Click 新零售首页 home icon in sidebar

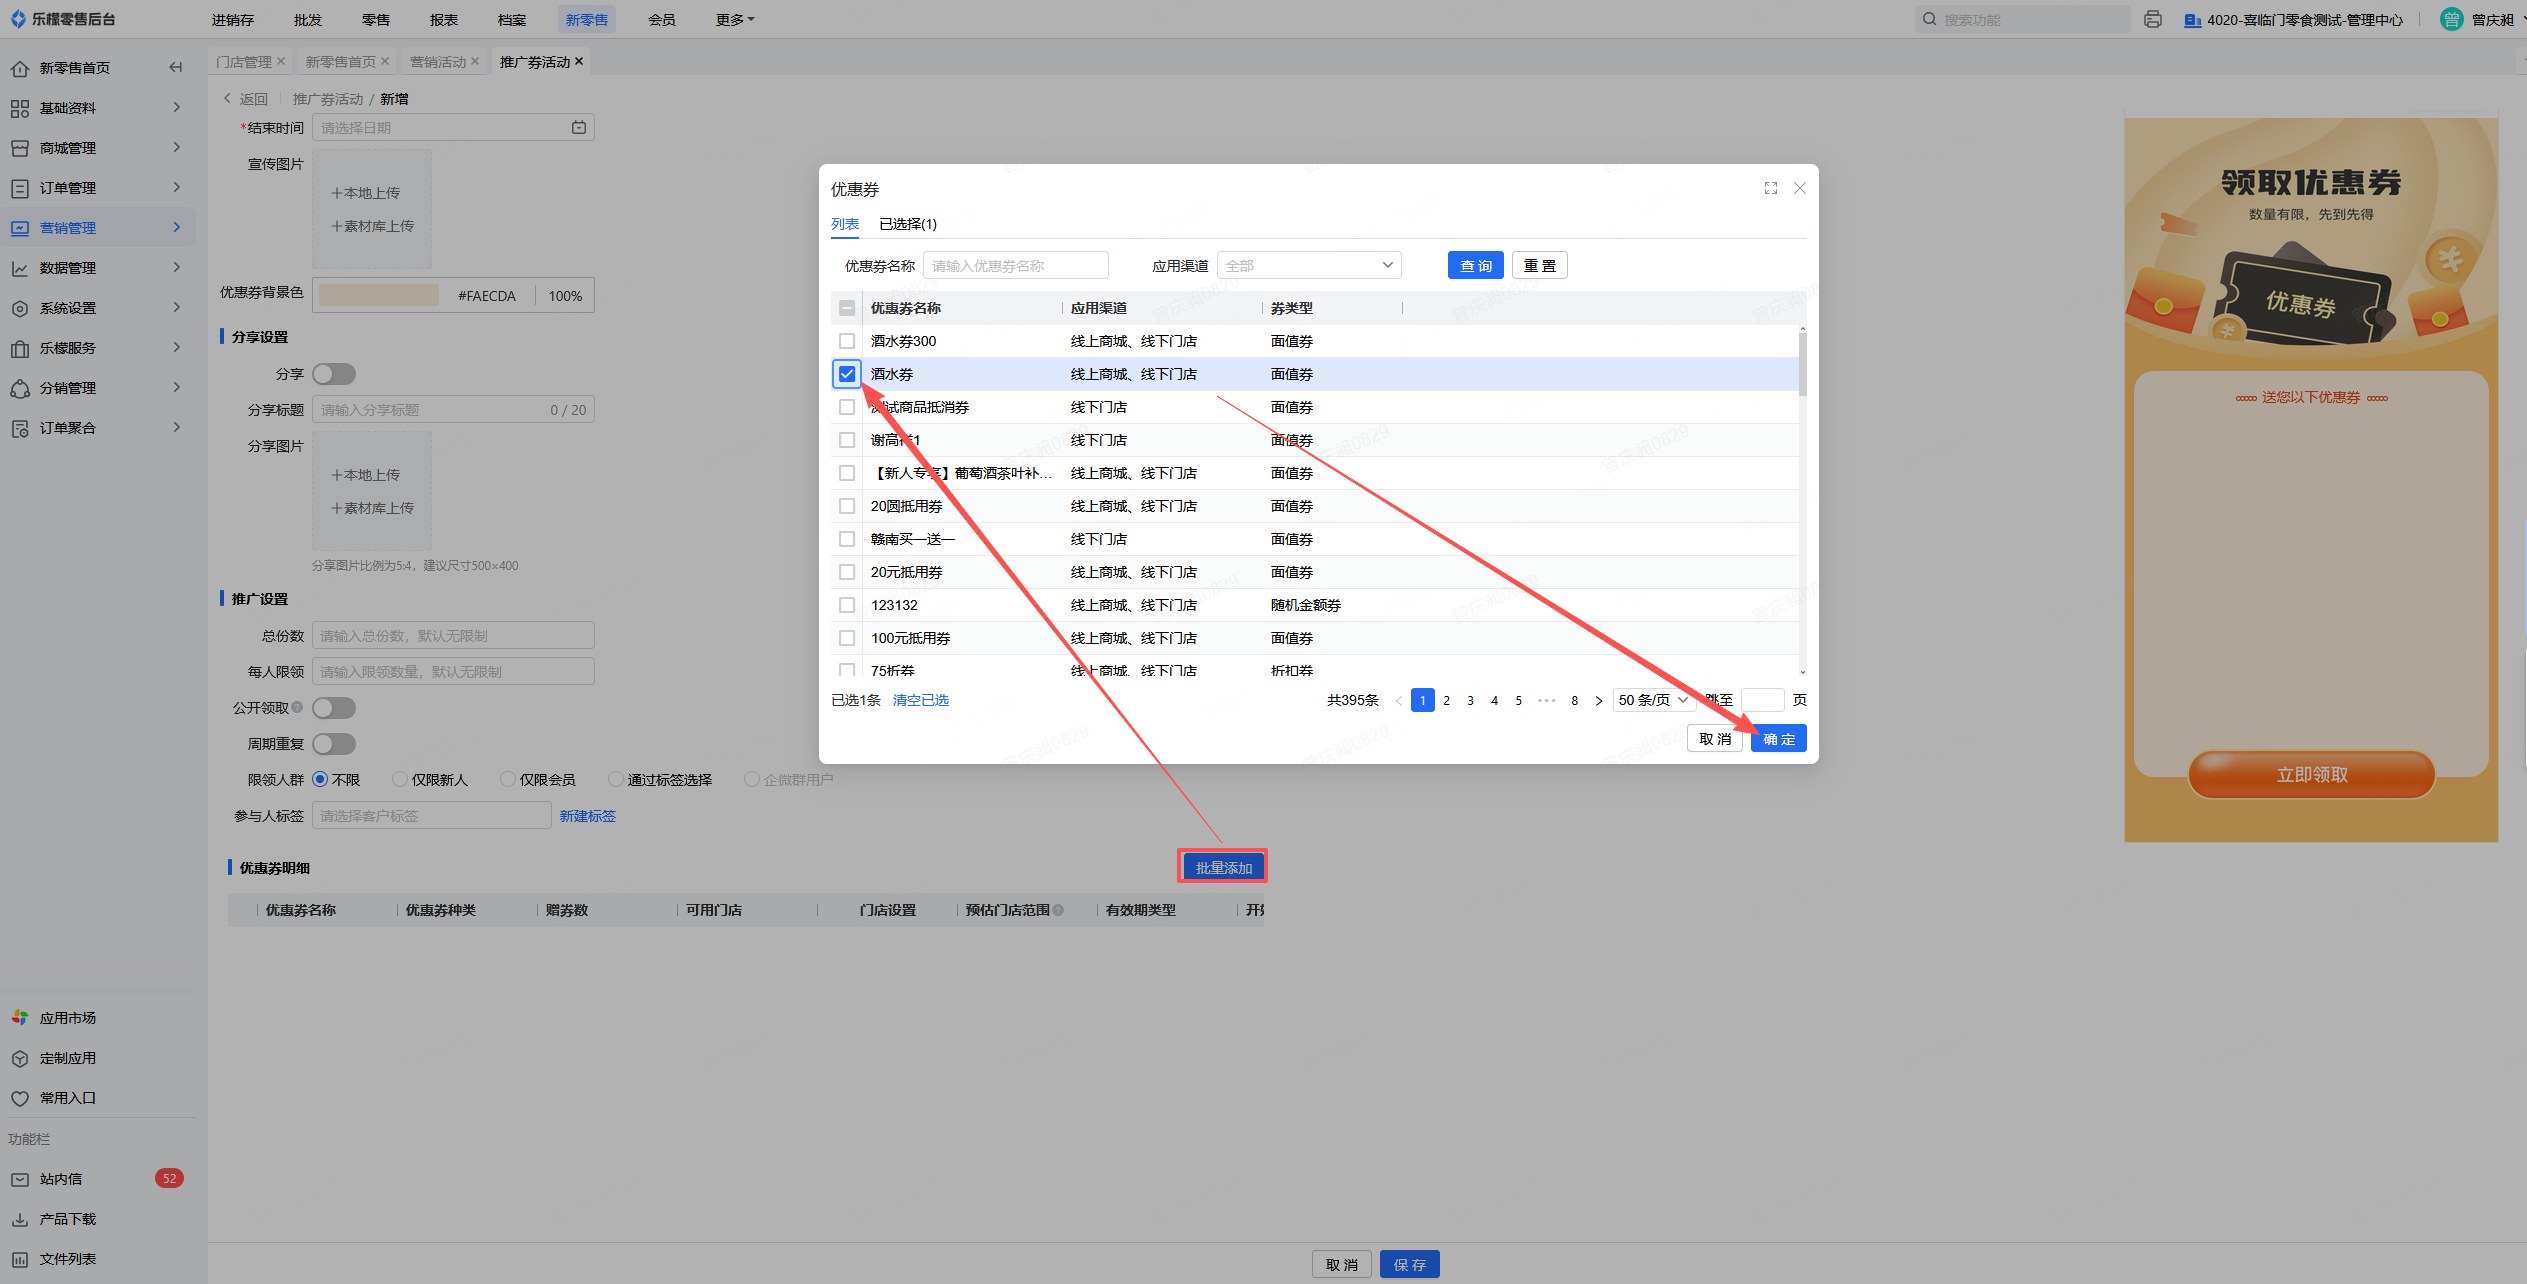(20, 68)
